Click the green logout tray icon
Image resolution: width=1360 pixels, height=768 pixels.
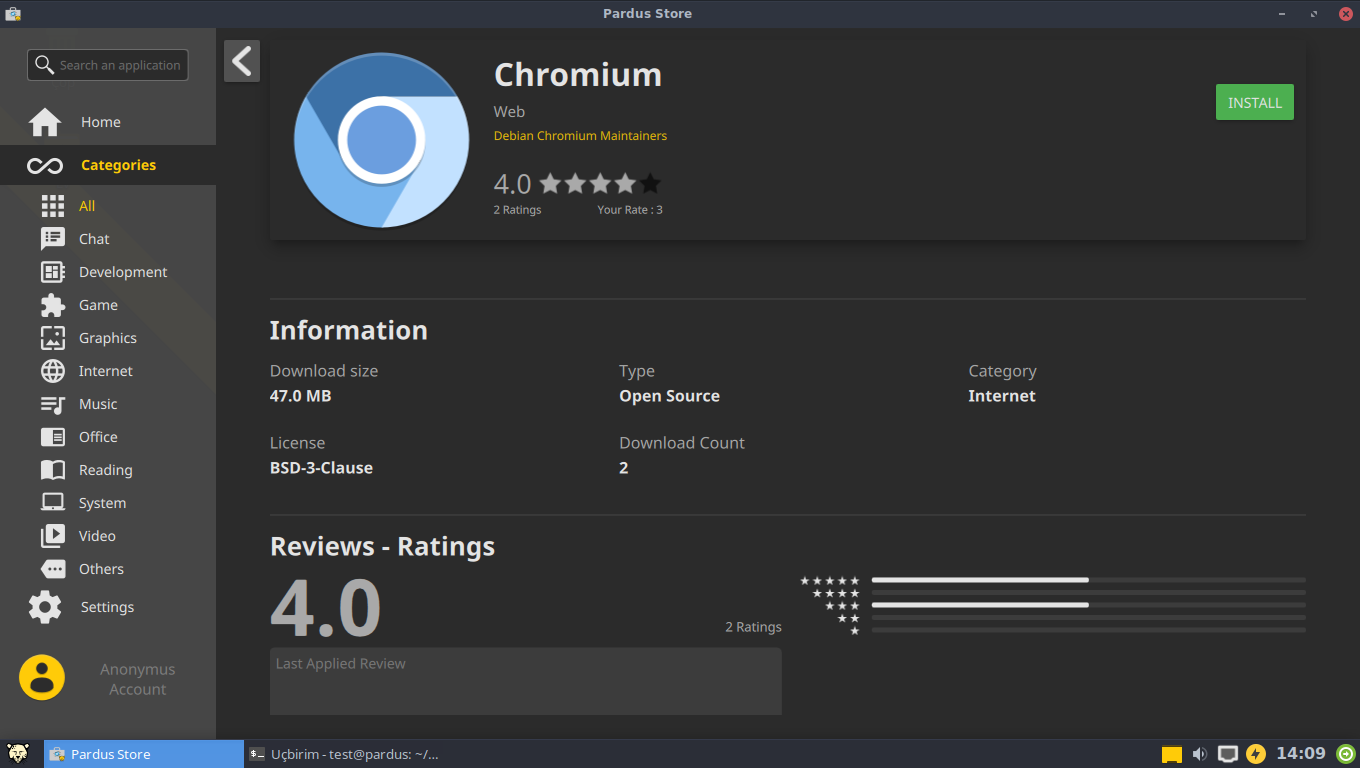click(x=1346, y=754)
